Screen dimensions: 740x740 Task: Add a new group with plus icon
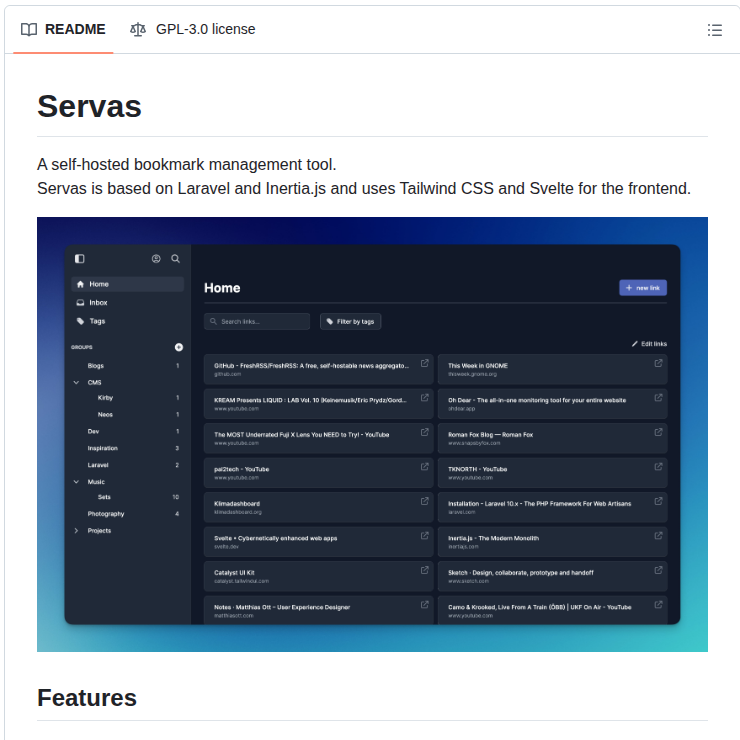[x=179, y=347]
